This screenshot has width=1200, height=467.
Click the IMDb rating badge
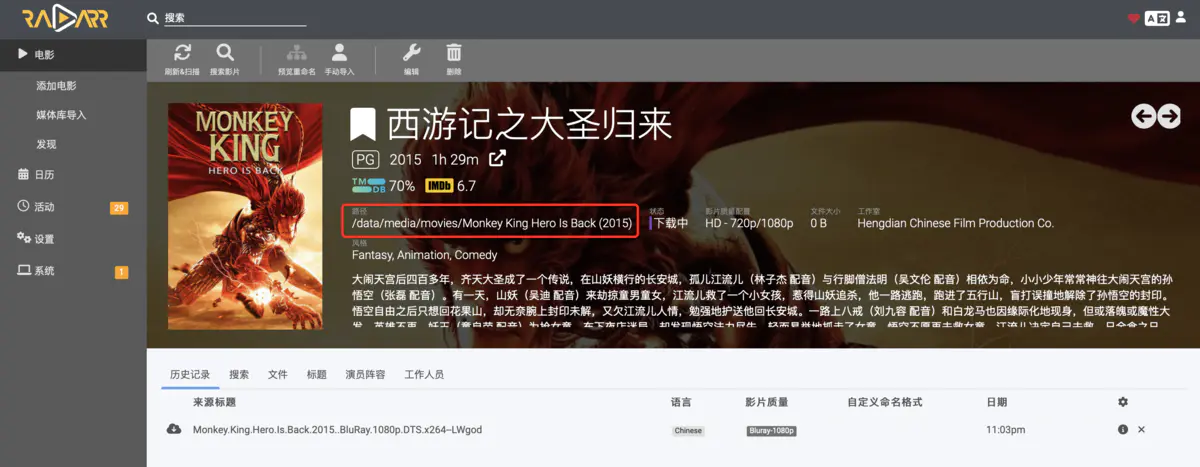439,185
